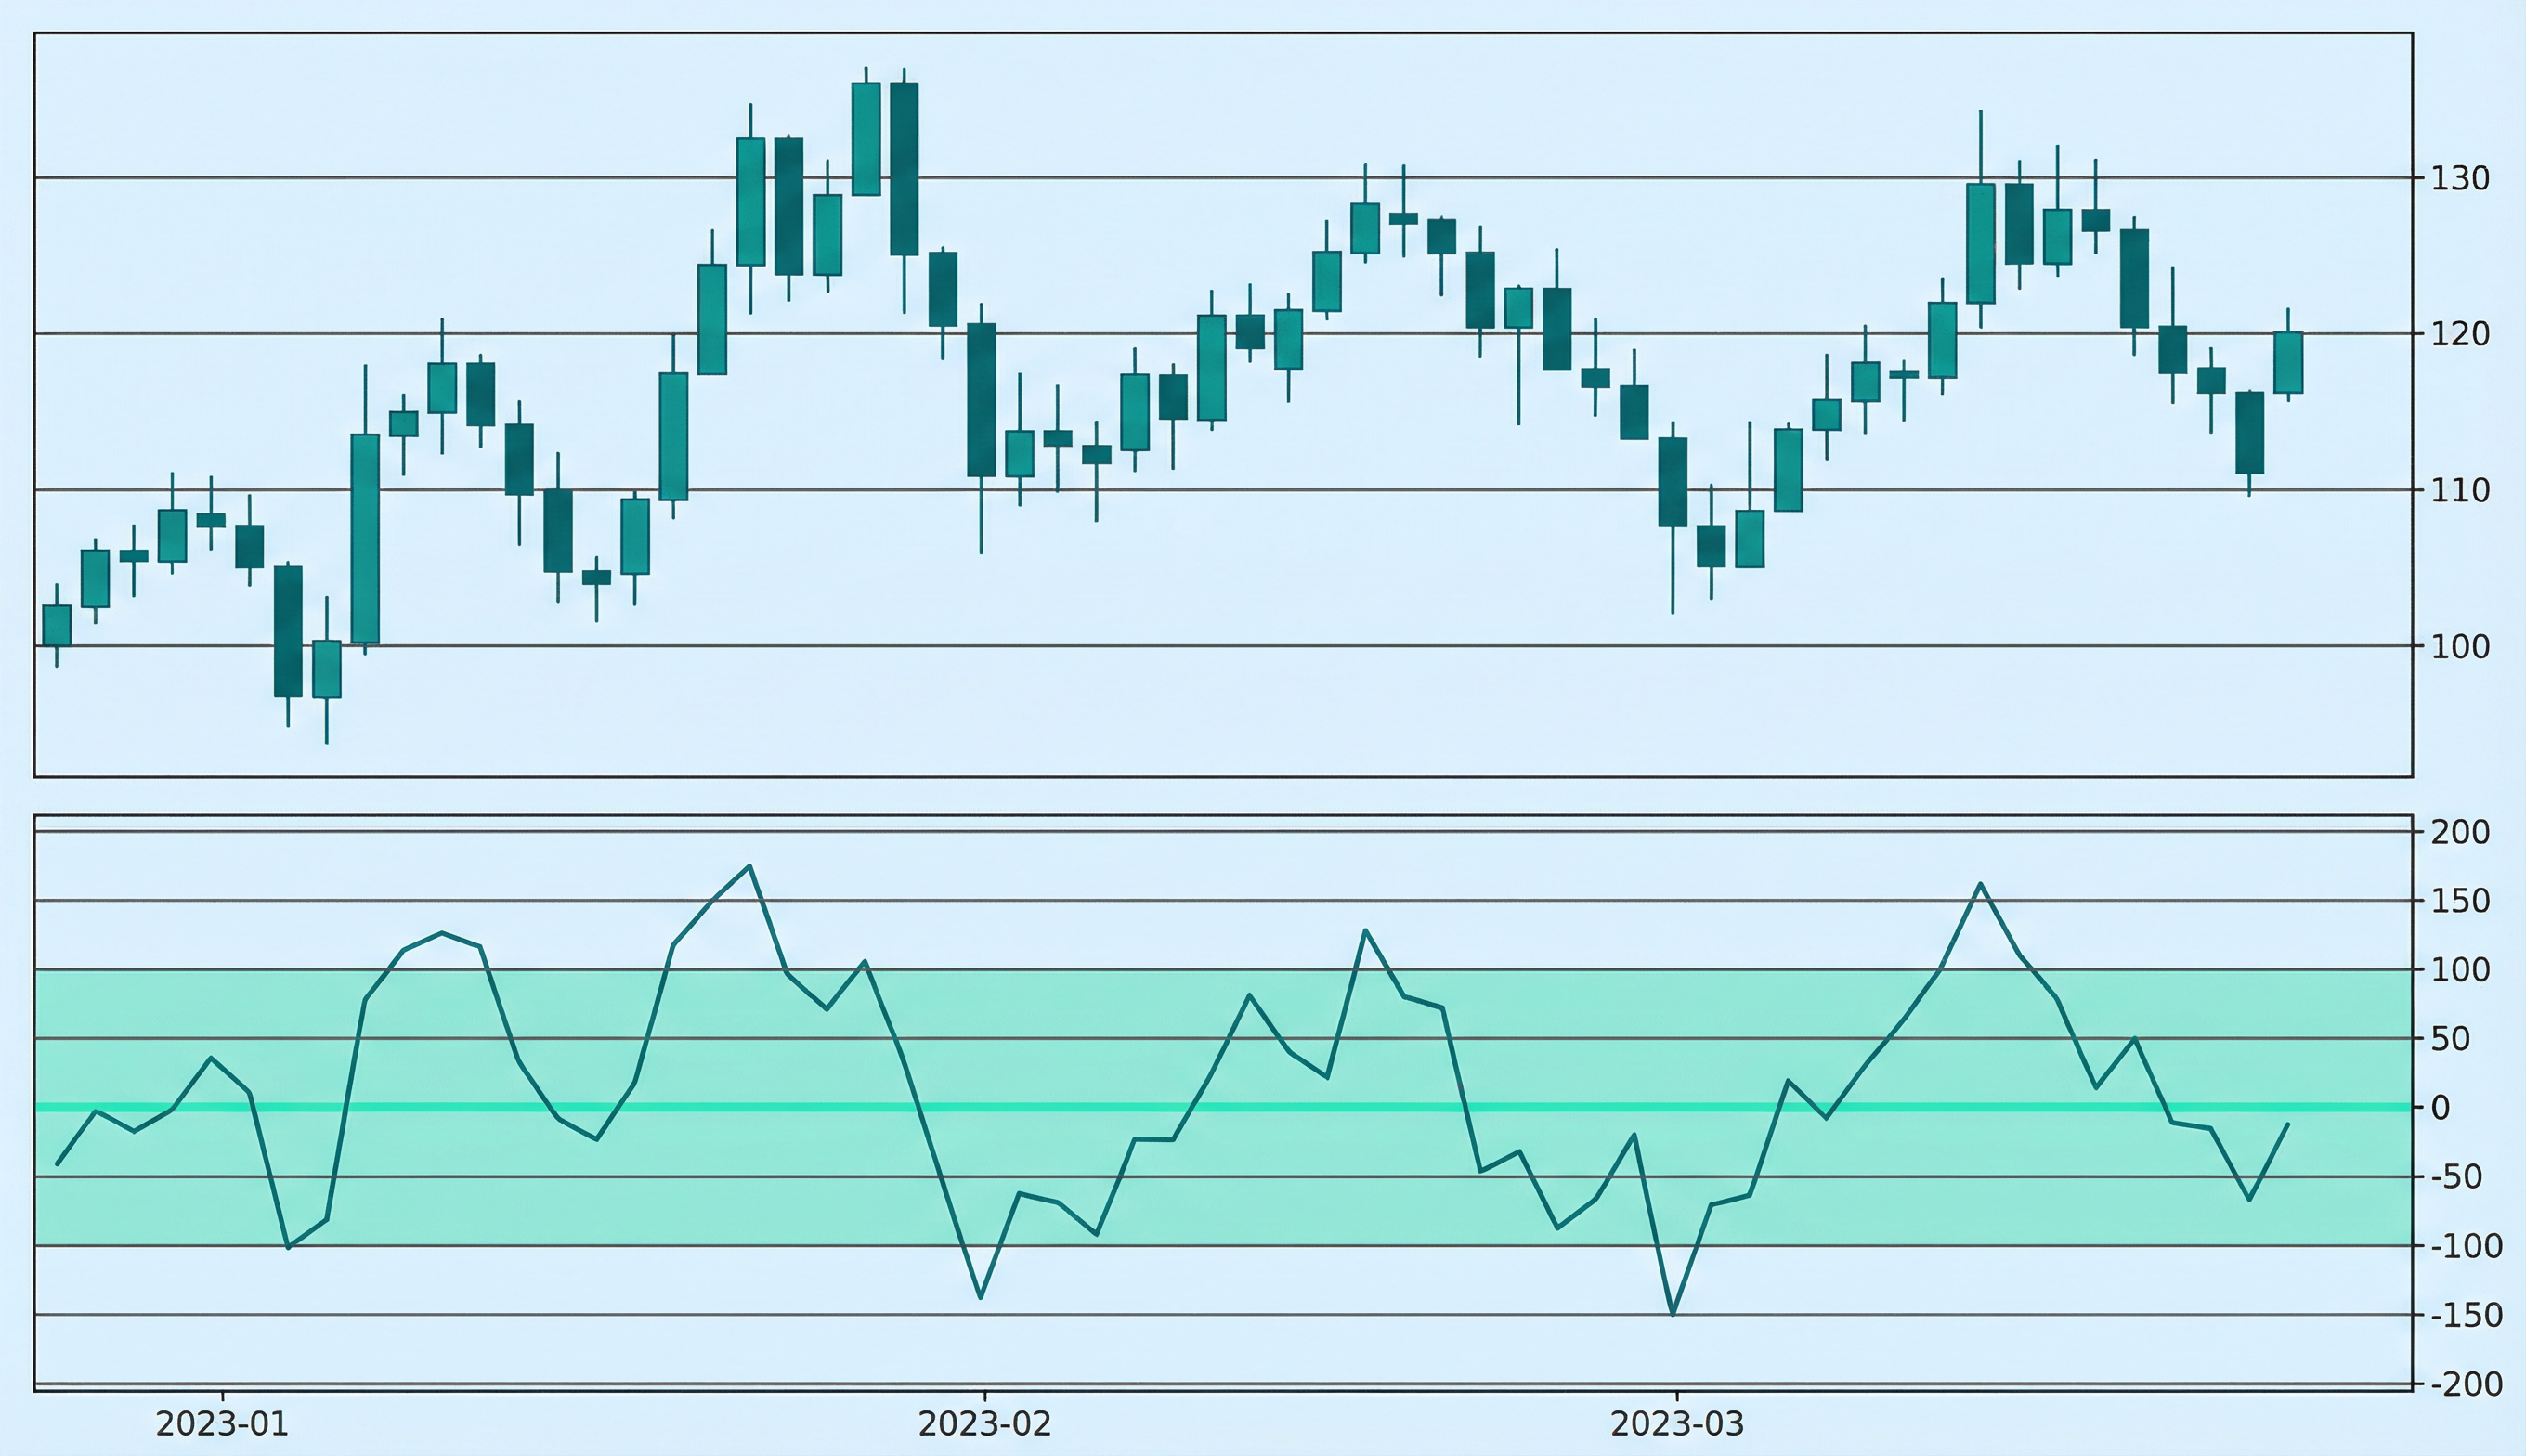This screenshot has height=1456, width=2526.
Task: Click the 200 label on the oscillator axis
Action: point(2461,831)
